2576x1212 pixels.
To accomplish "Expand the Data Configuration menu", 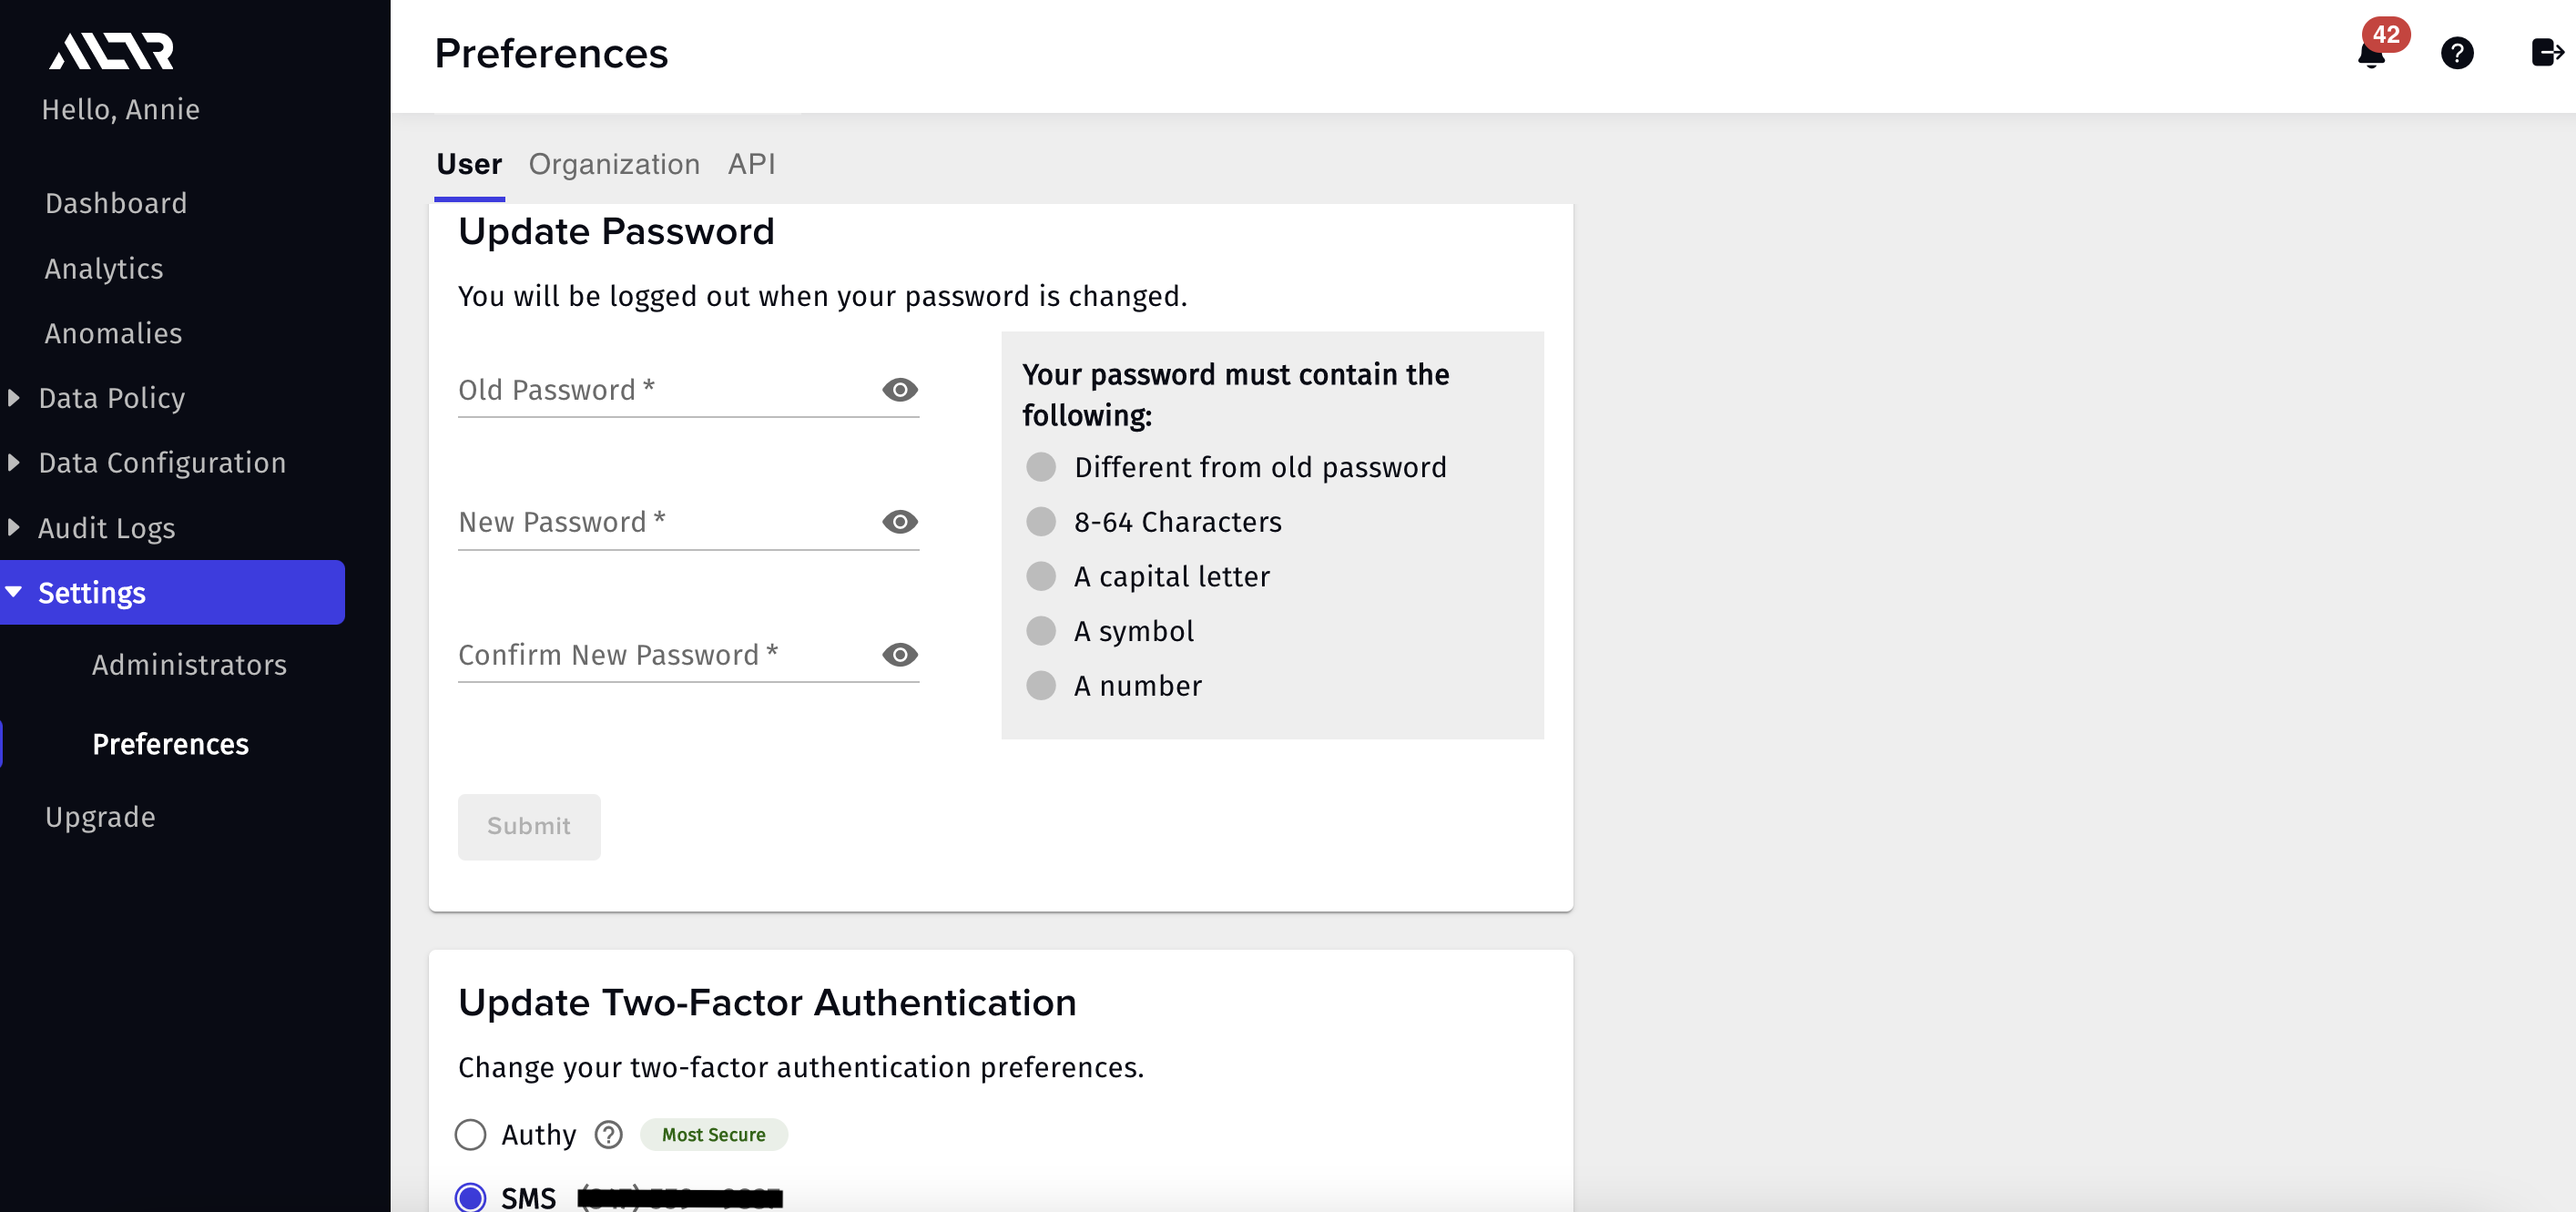I will click(x=14, y=463).
